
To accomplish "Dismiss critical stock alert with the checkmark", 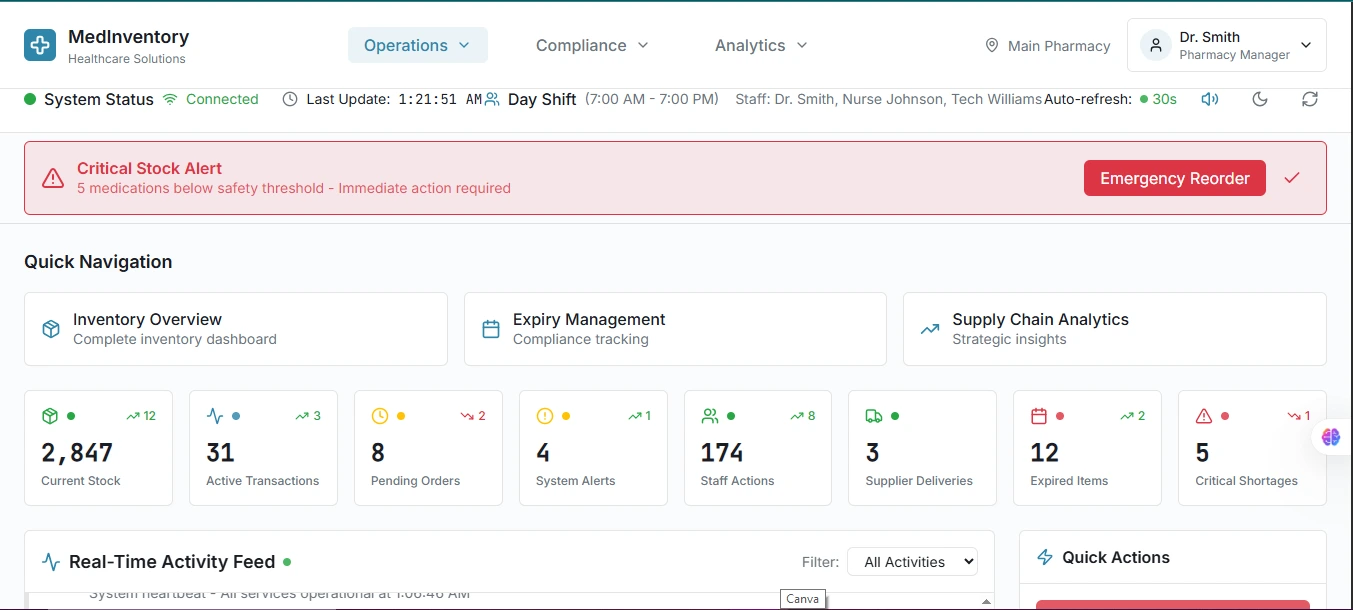I will pyautogui.click(x=1292, y=178).
